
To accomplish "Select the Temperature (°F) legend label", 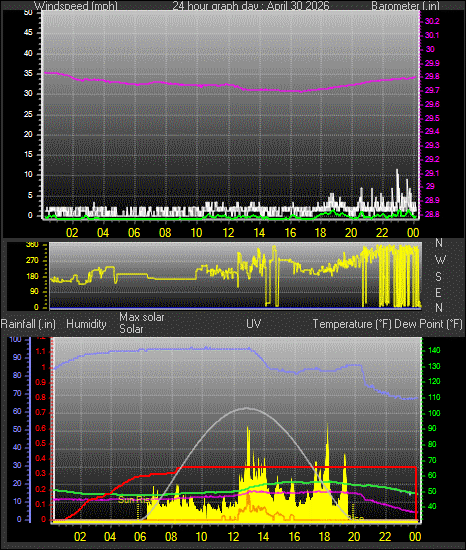I will [x=352, y=324].
